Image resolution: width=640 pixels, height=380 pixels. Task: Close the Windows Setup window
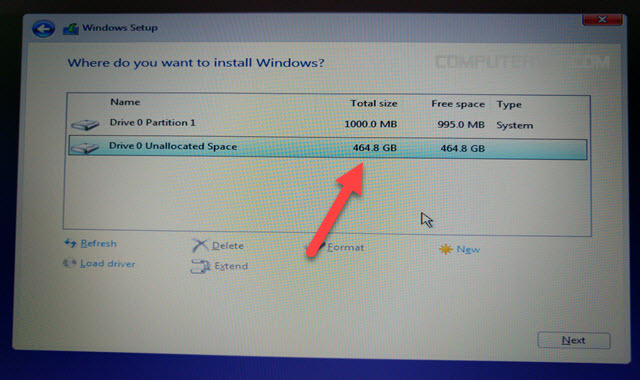pyautogui.click(x=602, y=19)
